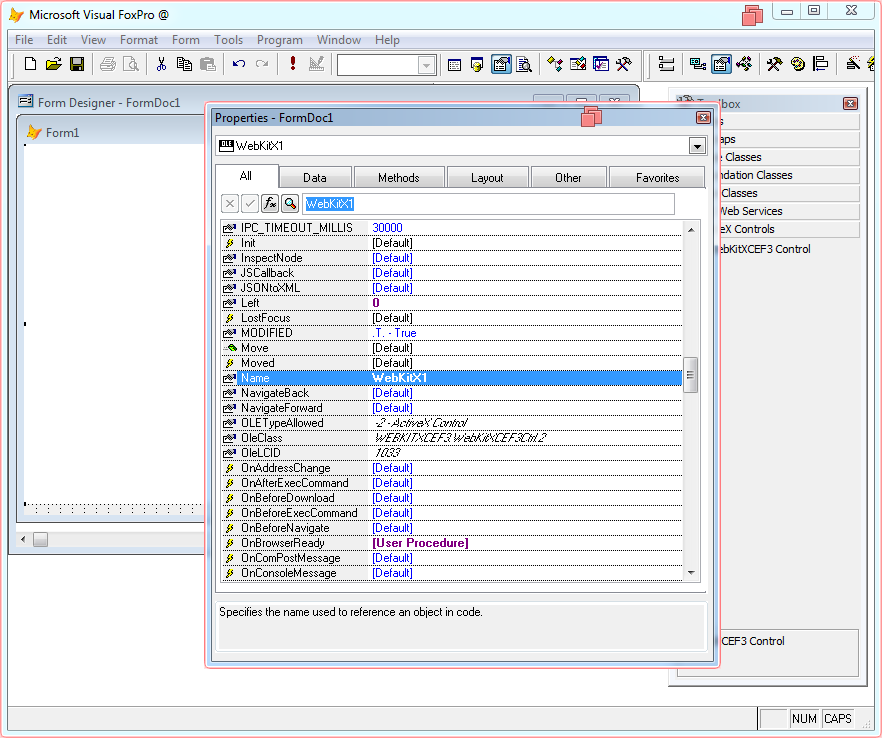Open the Program menu

(x=280, y=40)
